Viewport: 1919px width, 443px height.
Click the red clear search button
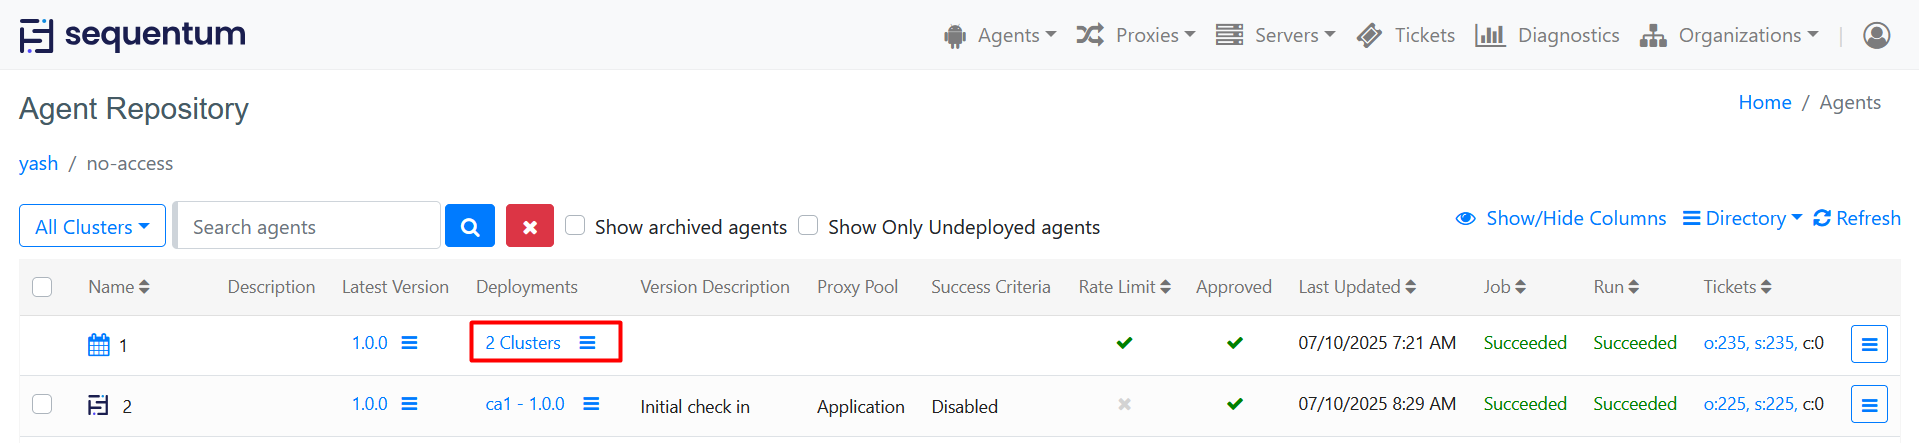[x=530, y=226]
